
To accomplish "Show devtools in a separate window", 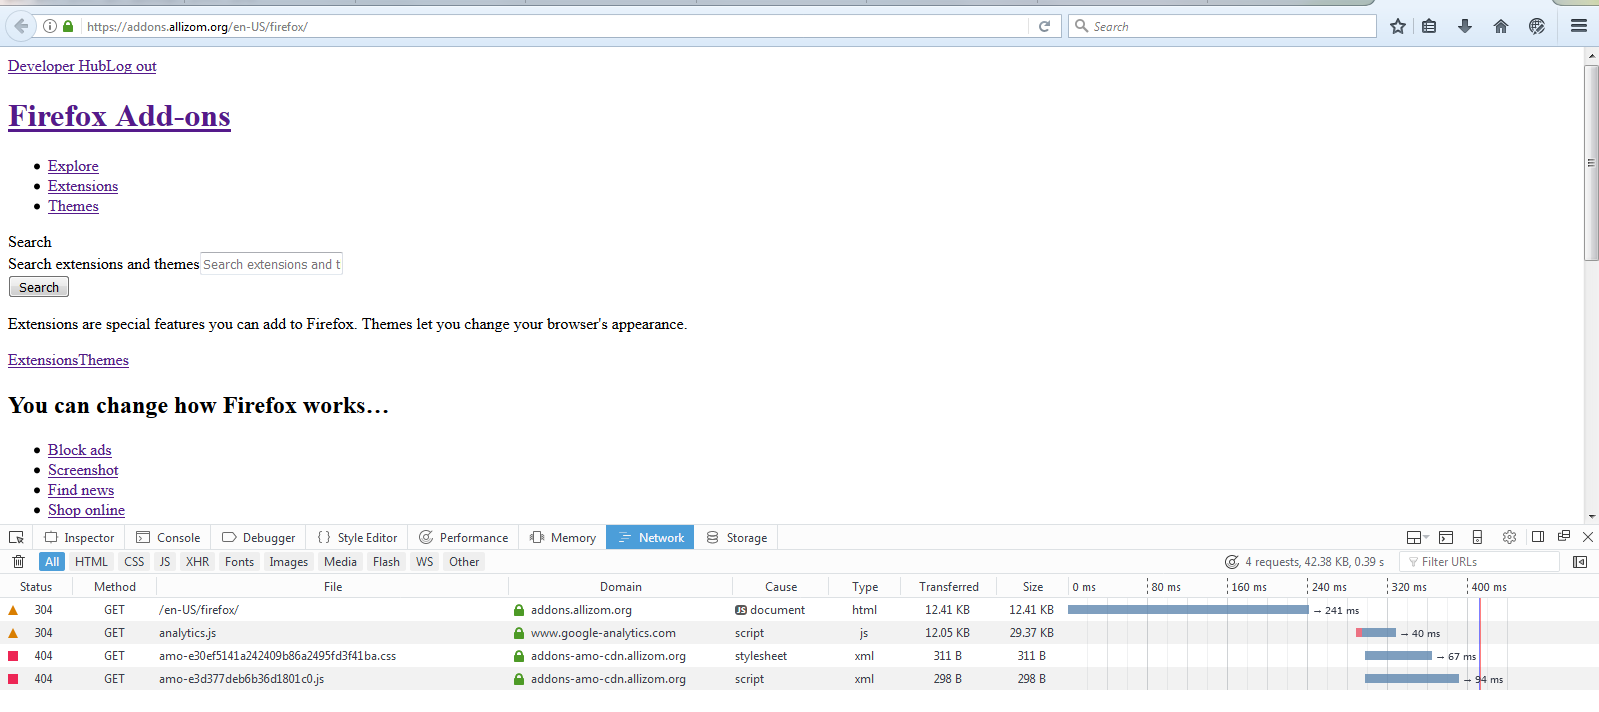I will click(x=1564, y=537).
